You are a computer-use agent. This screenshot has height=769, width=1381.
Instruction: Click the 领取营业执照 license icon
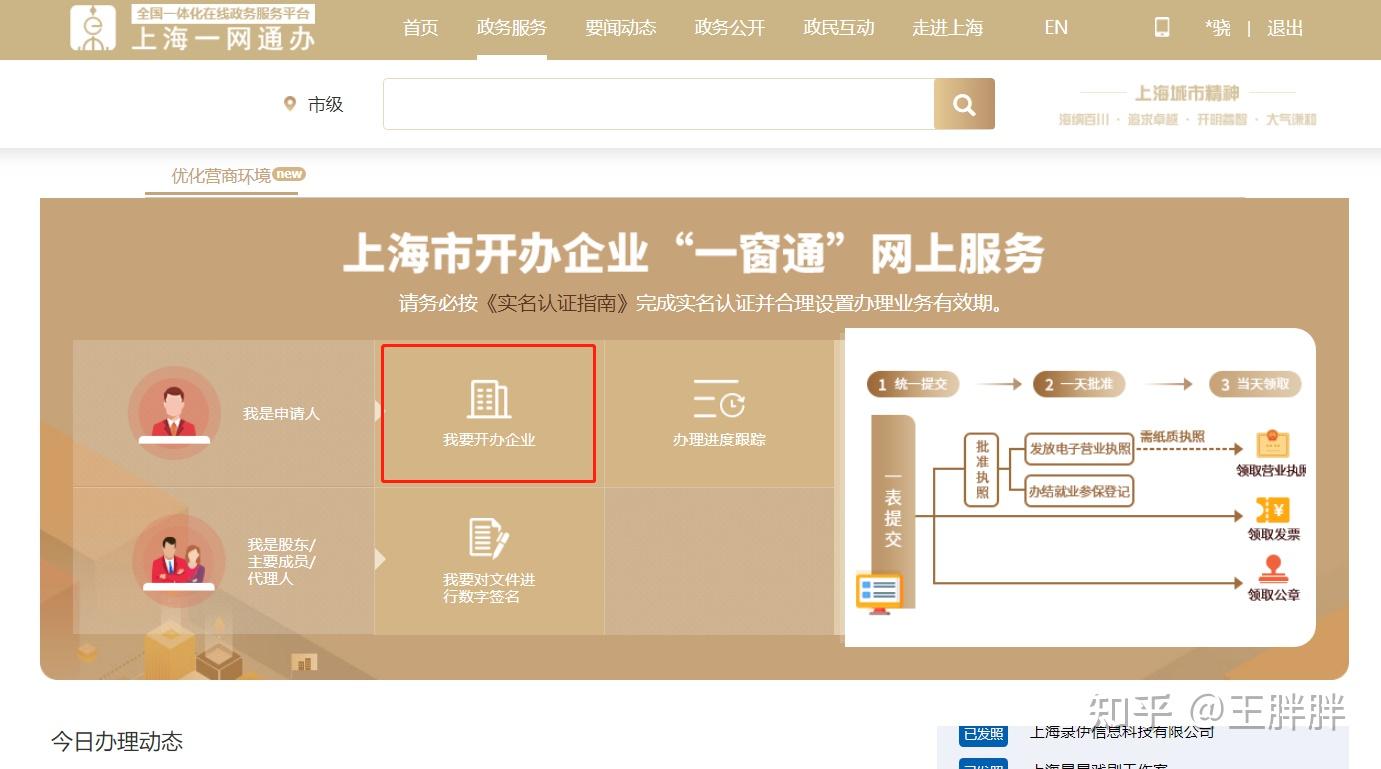click(x=1273, y=443)
